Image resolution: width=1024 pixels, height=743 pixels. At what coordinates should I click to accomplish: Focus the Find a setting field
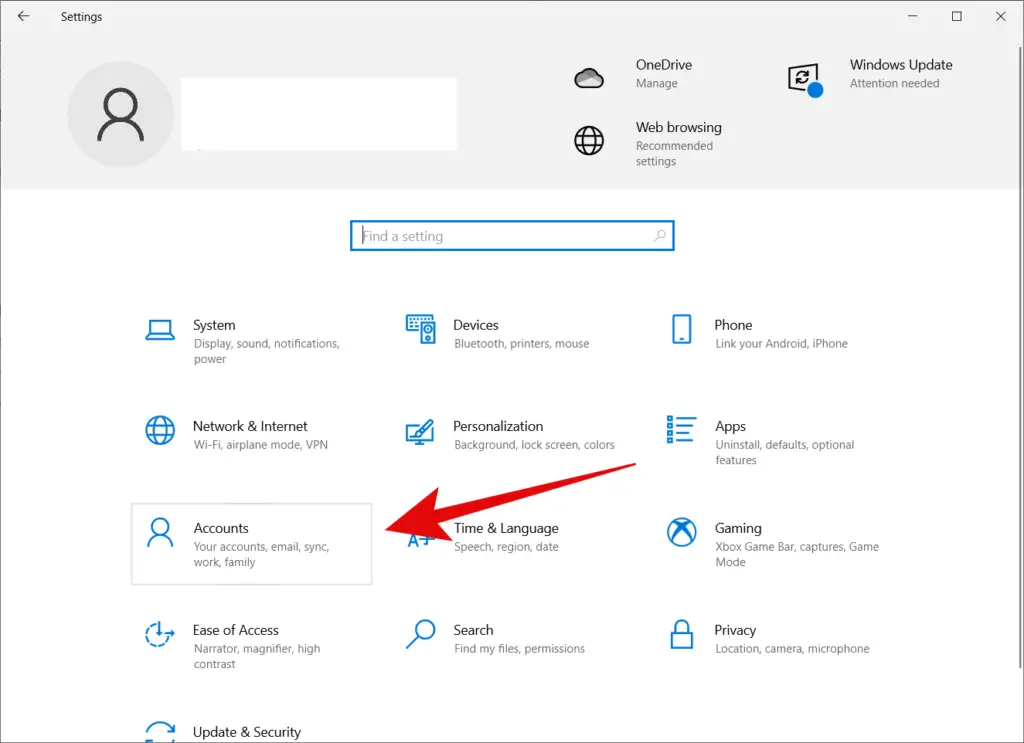point(512,236)
